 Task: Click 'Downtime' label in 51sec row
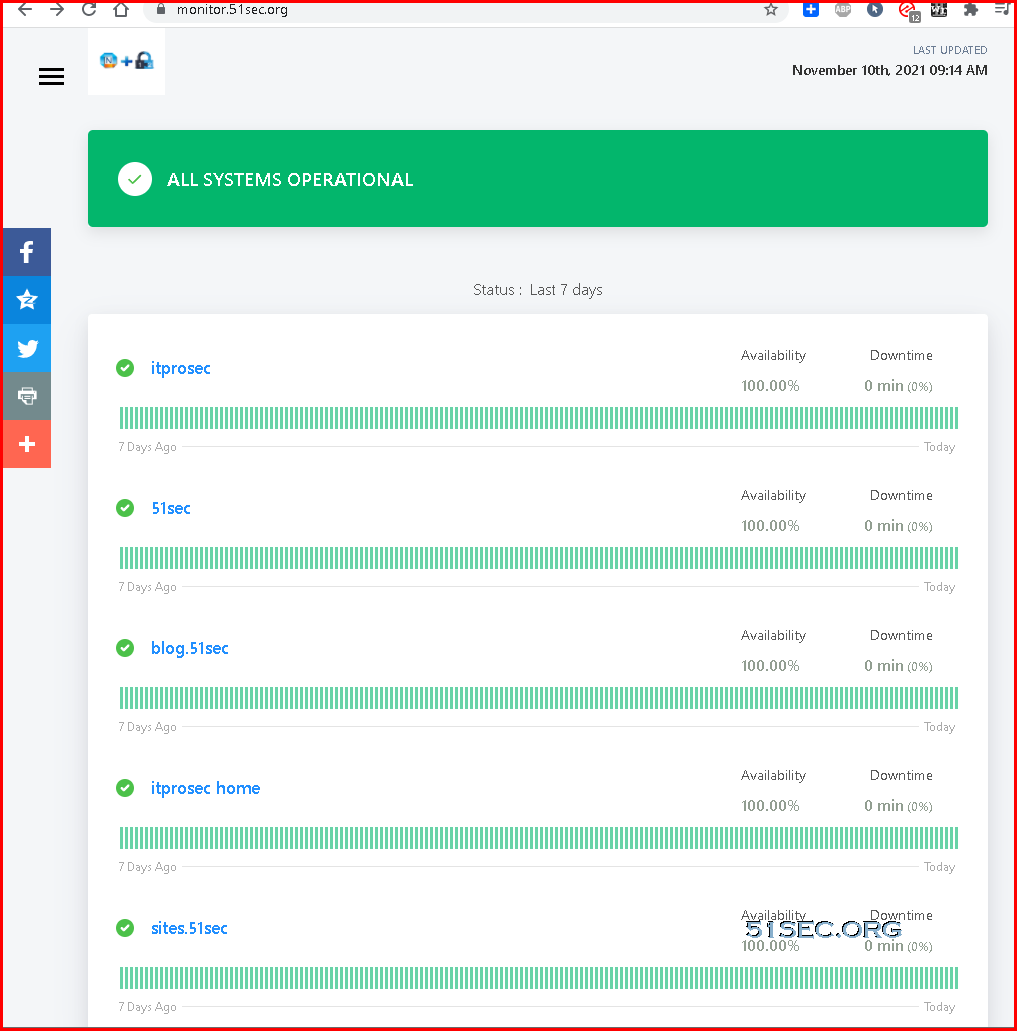(901, 496)
